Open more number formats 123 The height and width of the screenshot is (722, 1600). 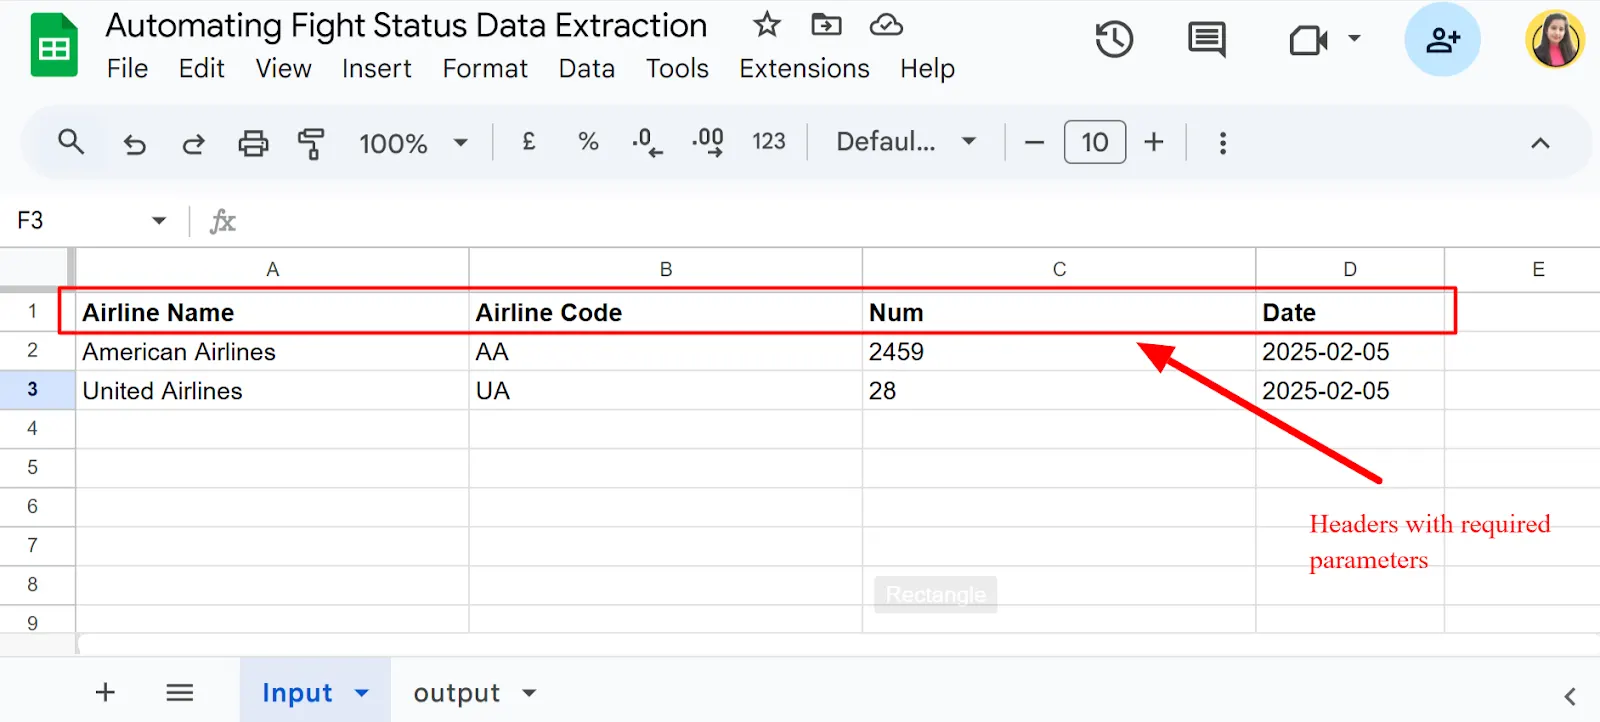click(x=769, y=142)
